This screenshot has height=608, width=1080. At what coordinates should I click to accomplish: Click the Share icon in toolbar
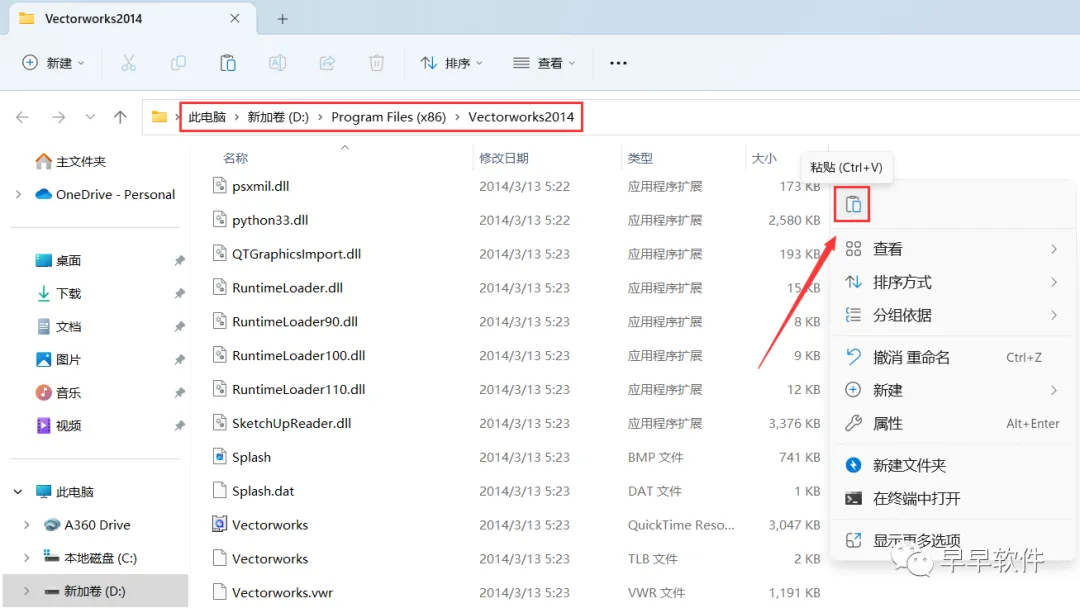(x=327, y=63)
